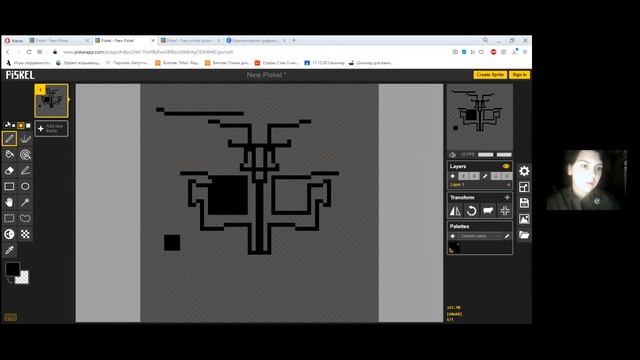Select the Lighten tool
Image resolution: width=640 pixels, height=360 pixels.
click(x=9, y=234)
